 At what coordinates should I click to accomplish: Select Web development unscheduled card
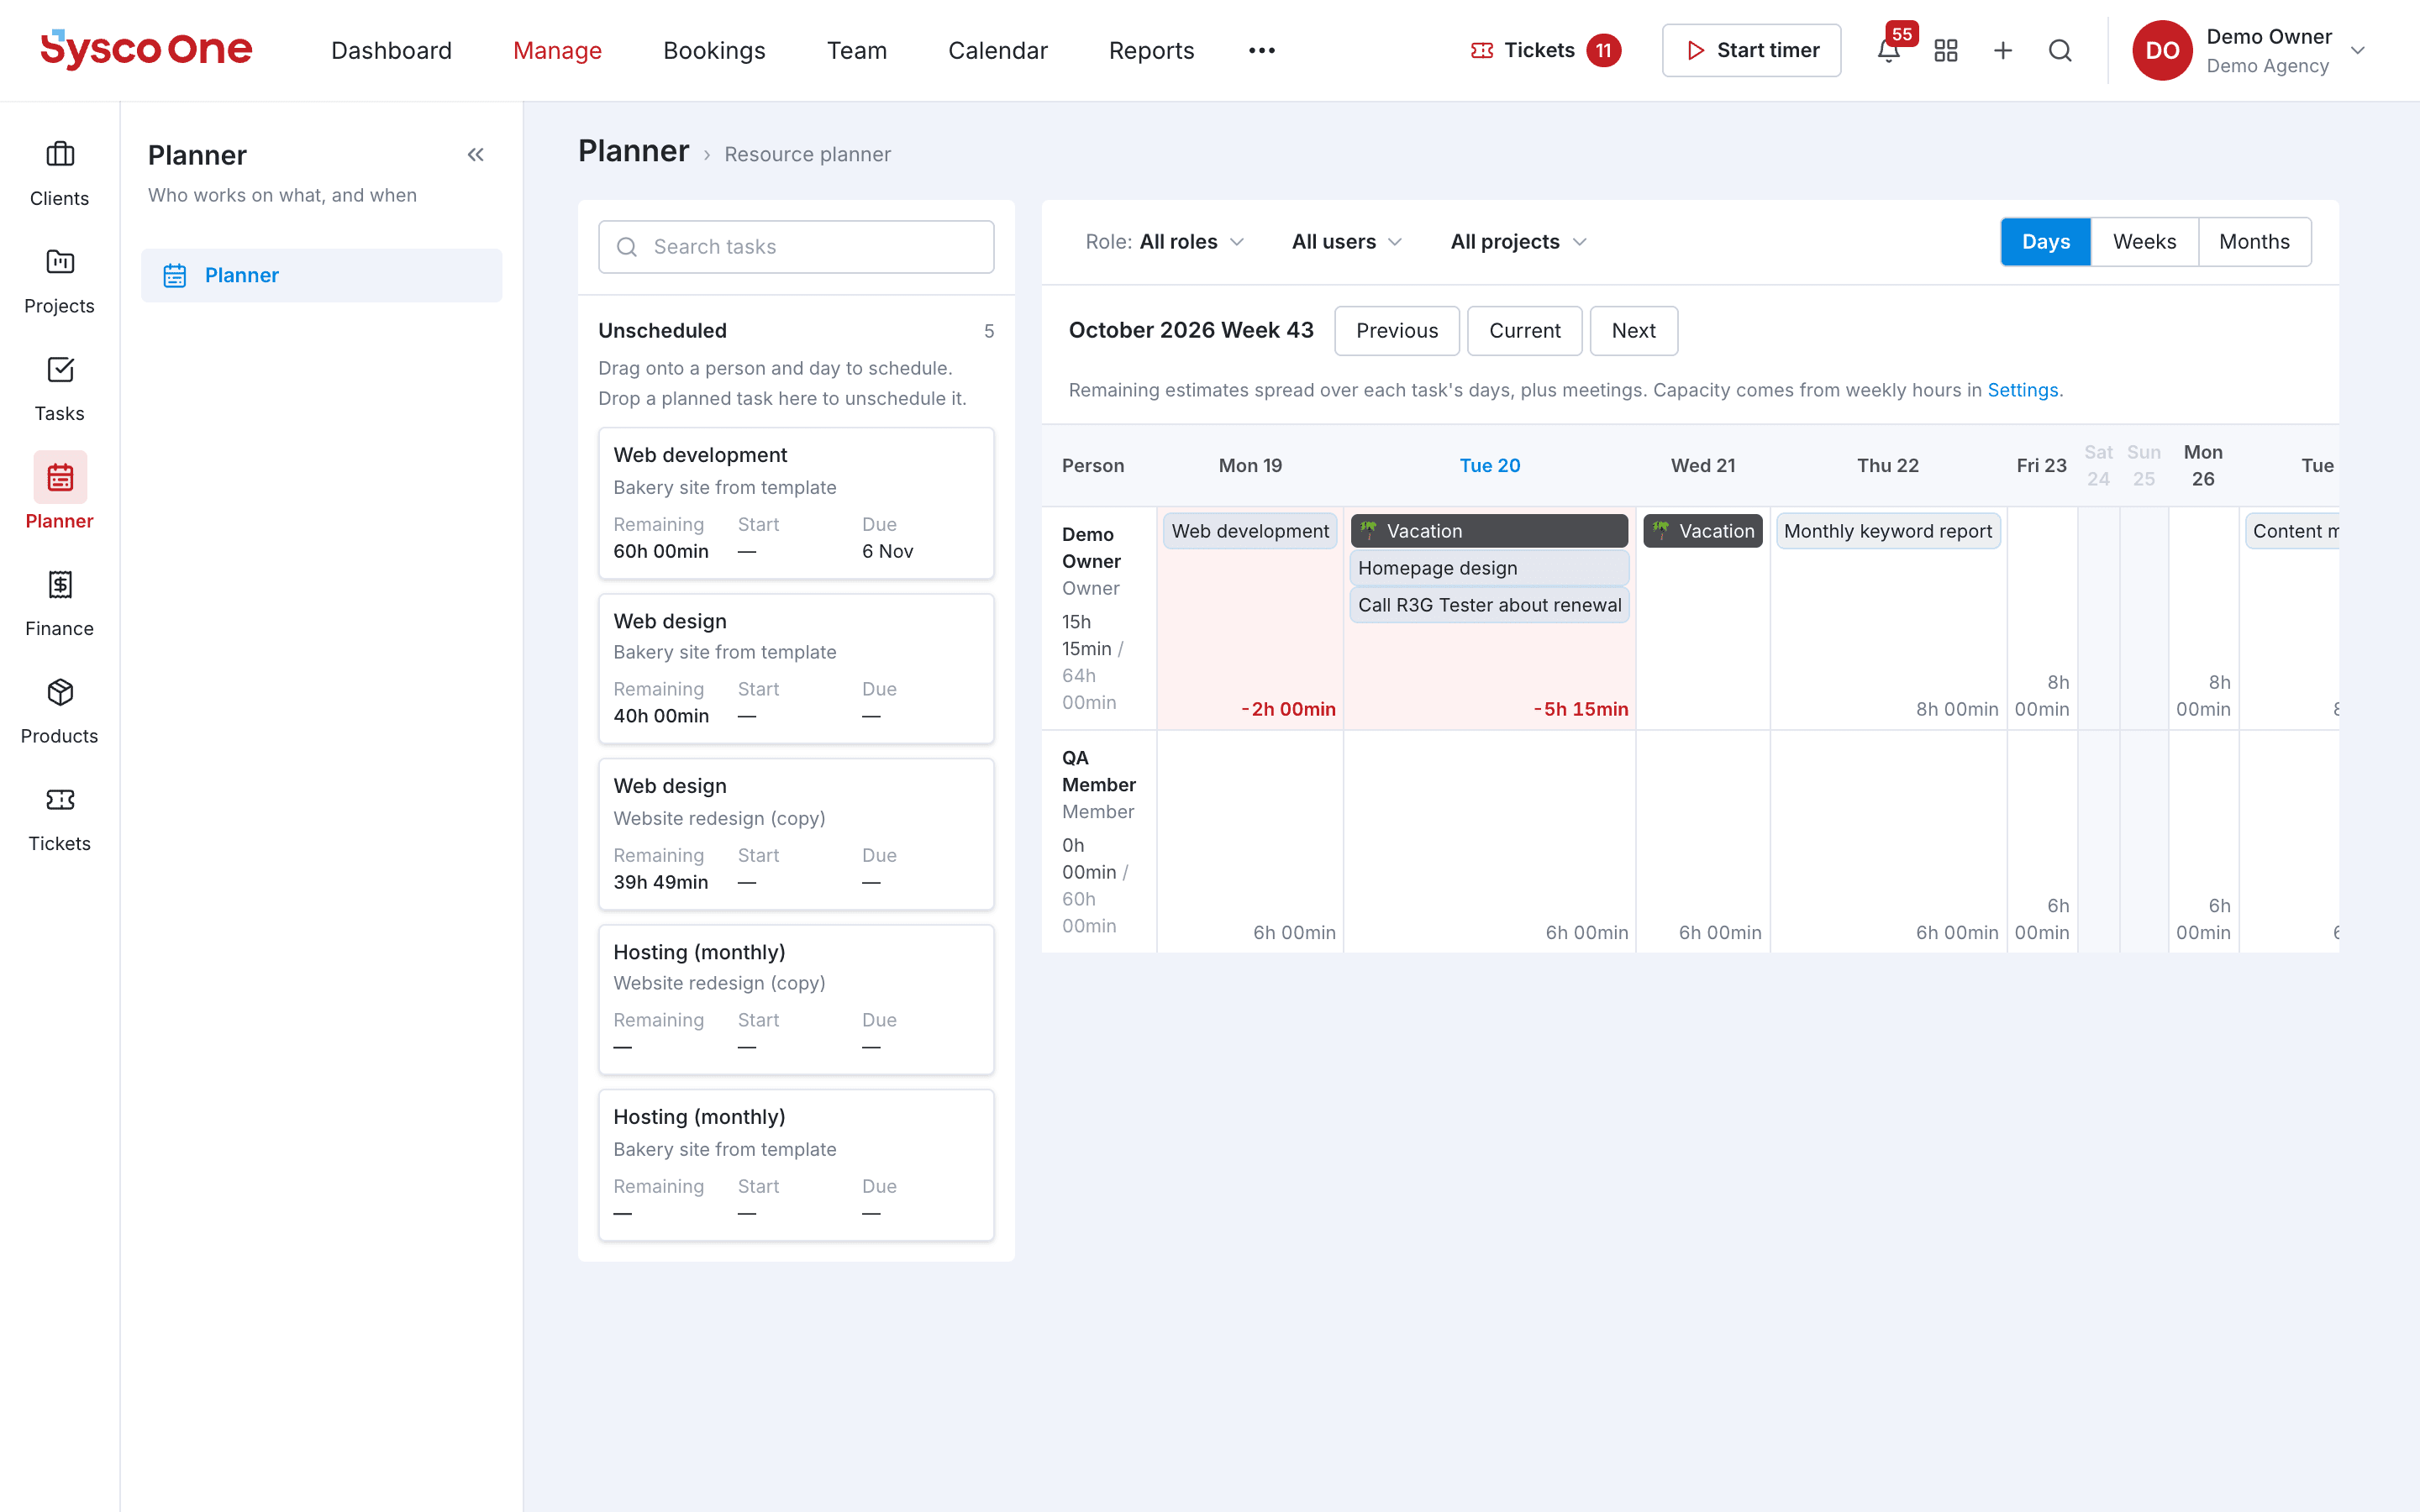pos(796,503)
